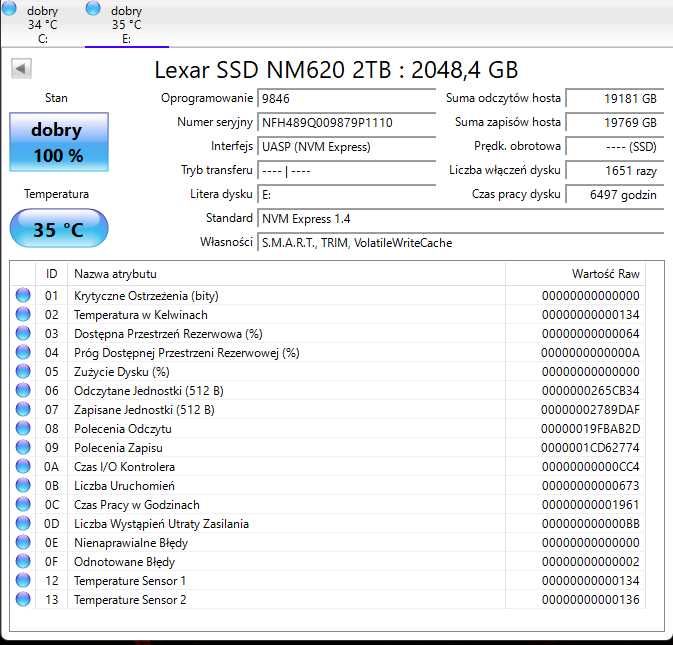Select the Zapisane Jednostki (512 B) attribute

point(144,410)
